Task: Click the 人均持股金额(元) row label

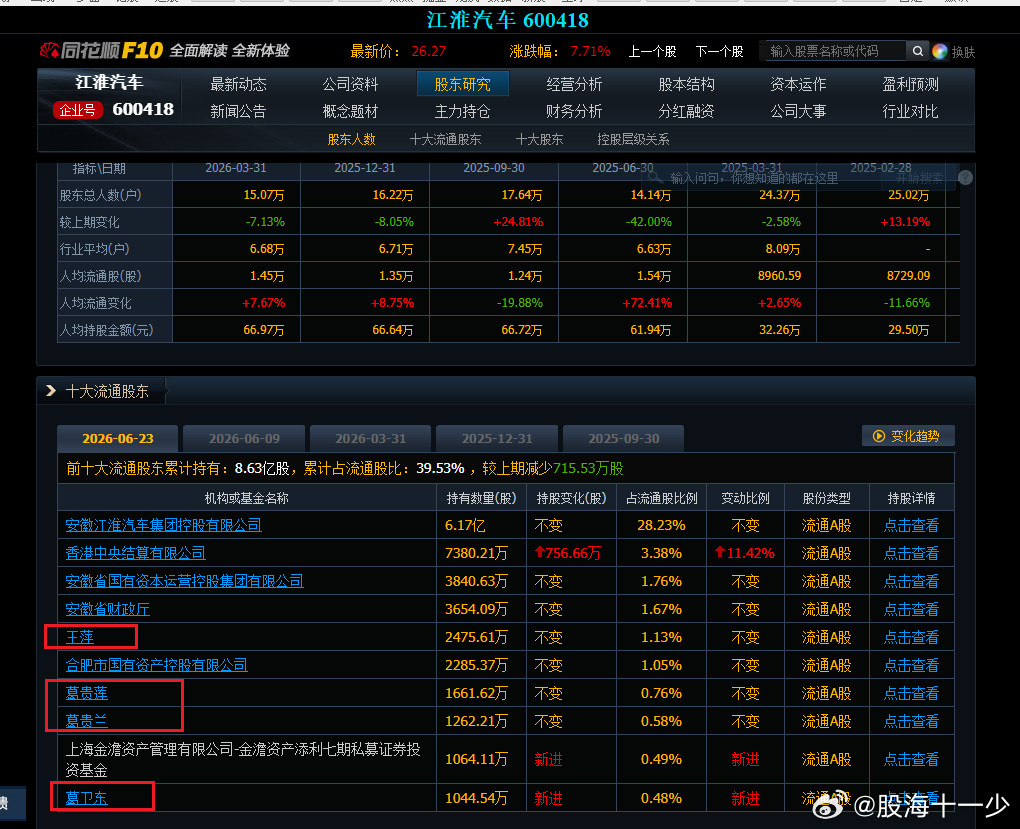Action: point(107,330)
